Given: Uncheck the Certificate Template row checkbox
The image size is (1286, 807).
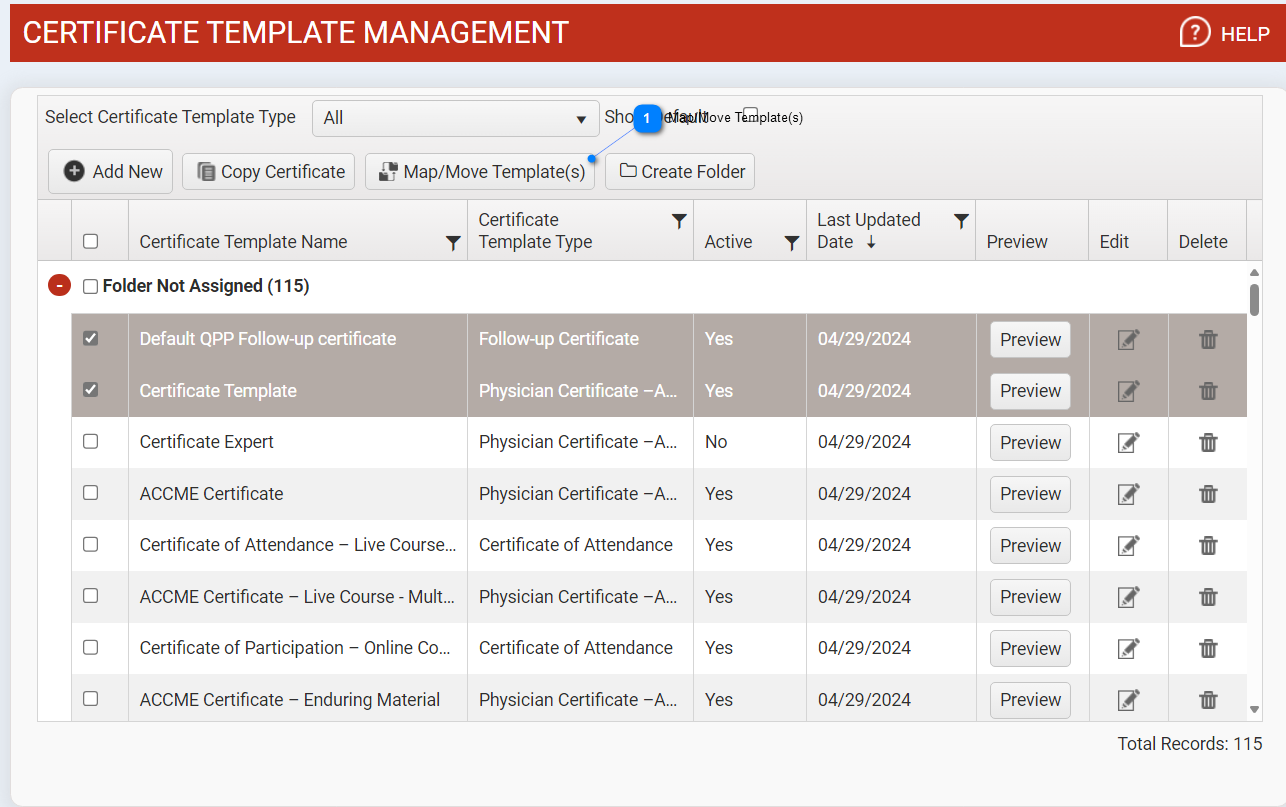Looking at the screenshot, I should [x=90, y=390].
